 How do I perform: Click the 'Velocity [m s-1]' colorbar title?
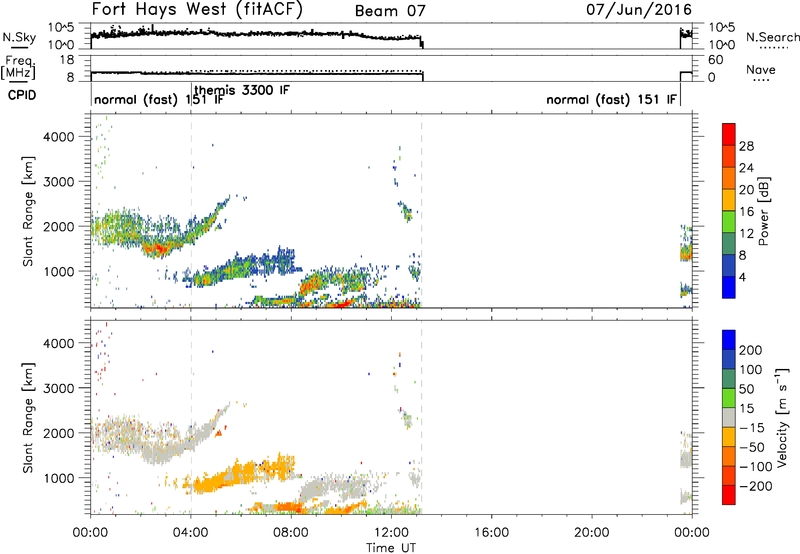[x=782, y=417]
